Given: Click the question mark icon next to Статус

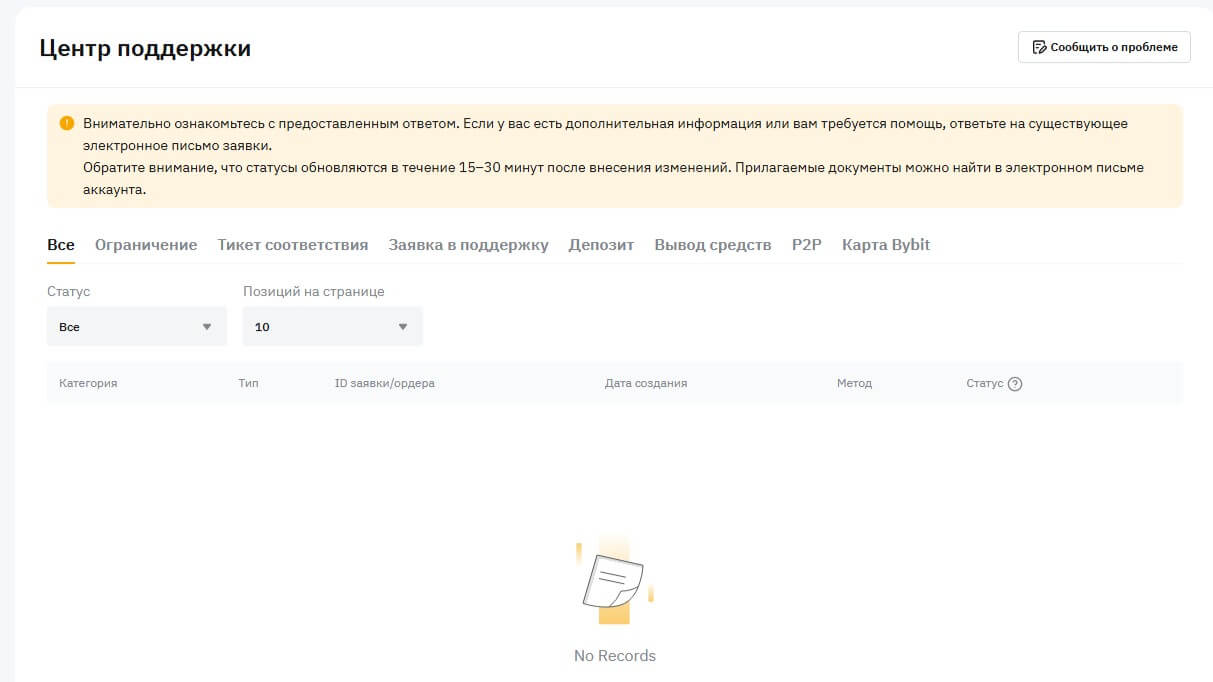Looking at the screenshot, I should click(1015, 384).
